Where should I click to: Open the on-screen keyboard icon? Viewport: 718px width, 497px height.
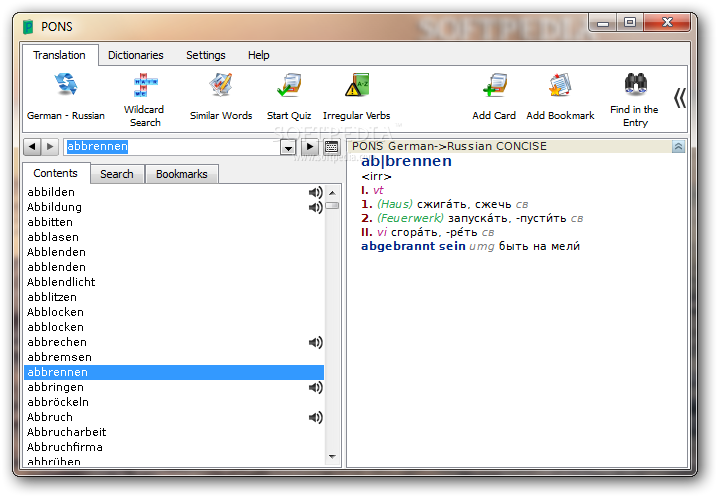click(331, 147)
